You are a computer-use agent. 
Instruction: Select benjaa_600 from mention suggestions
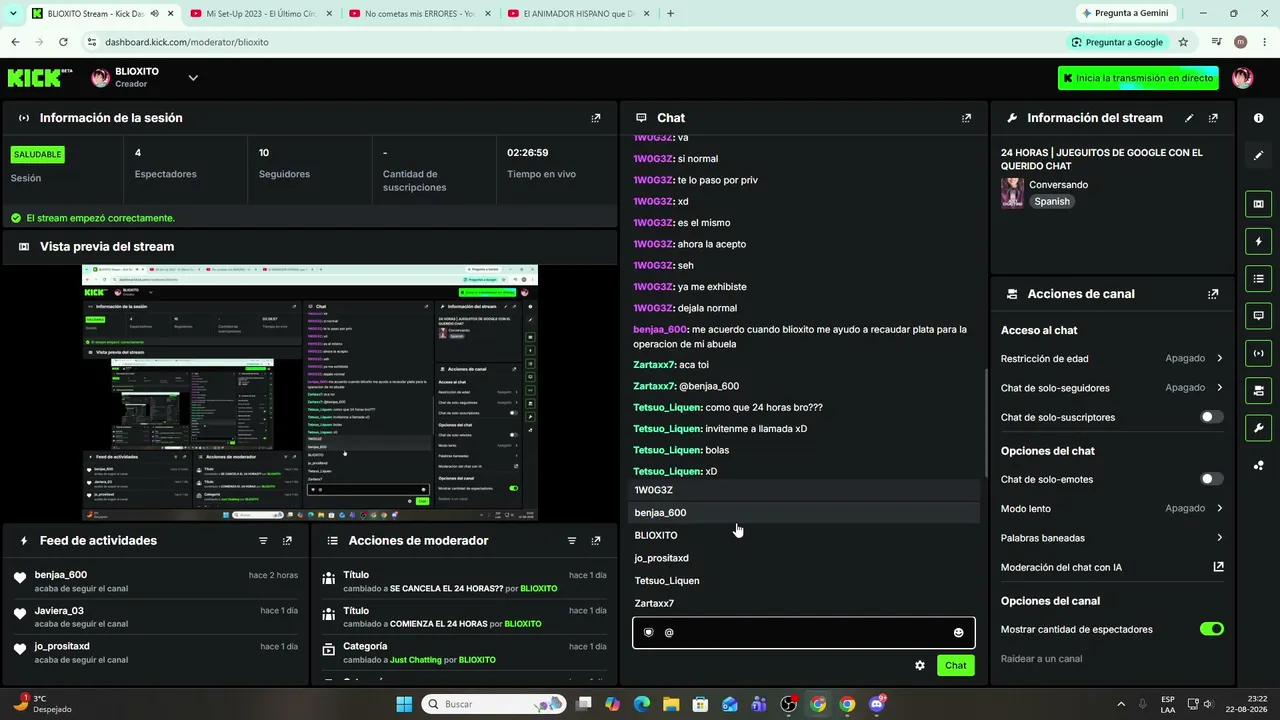(x=805, y=513)
